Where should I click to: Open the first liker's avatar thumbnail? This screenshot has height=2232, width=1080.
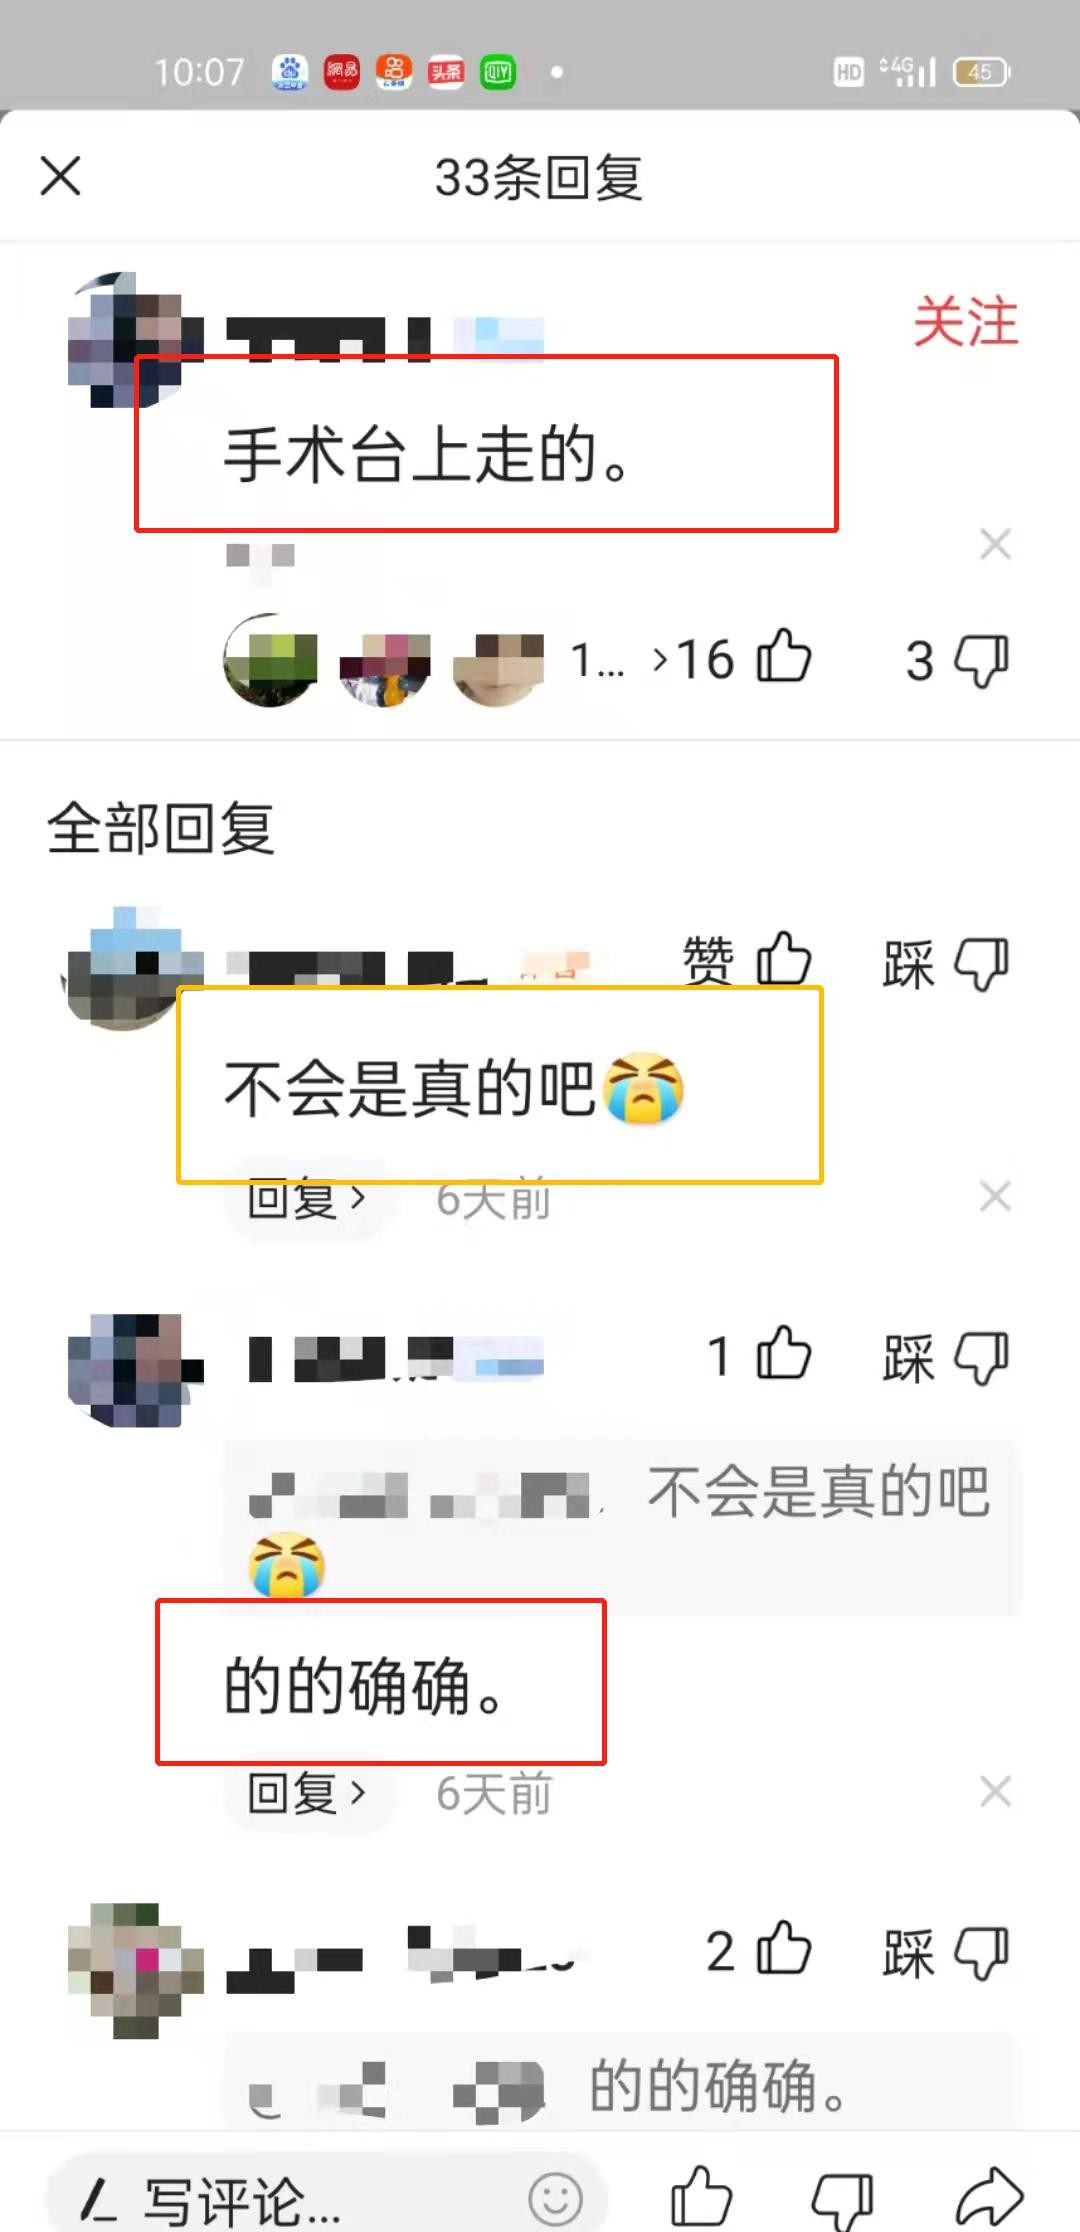point(270,660)
